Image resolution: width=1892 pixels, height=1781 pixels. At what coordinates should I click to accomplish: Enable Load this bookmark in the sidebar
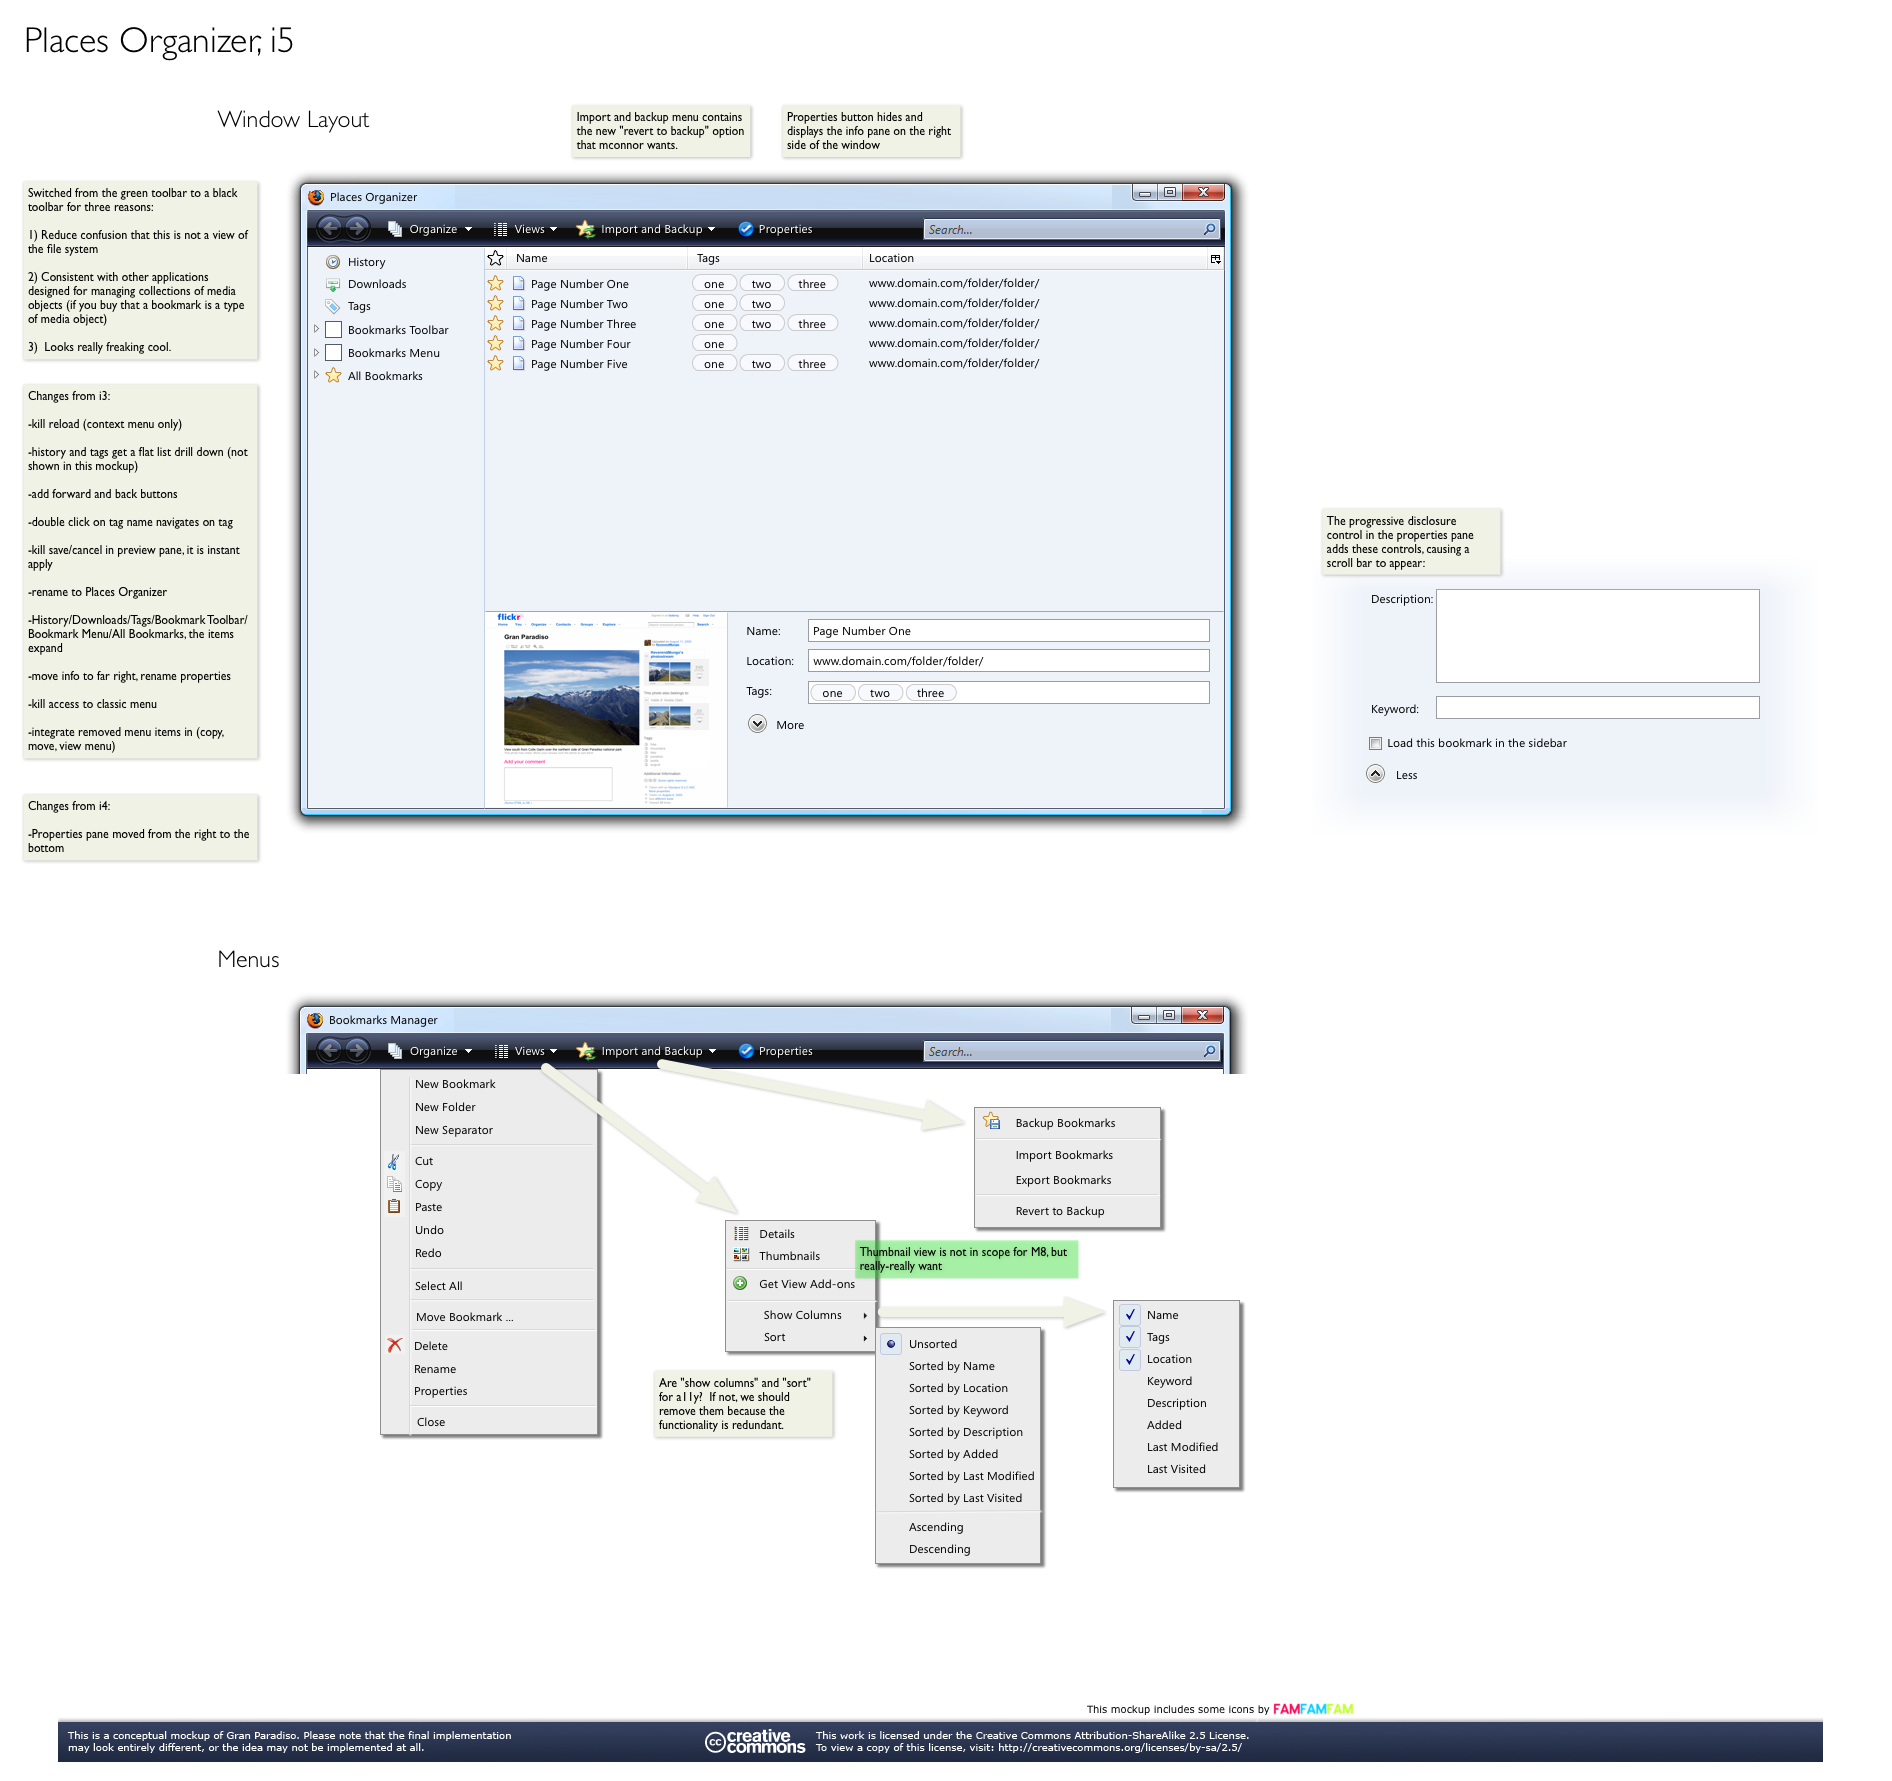1376,744
